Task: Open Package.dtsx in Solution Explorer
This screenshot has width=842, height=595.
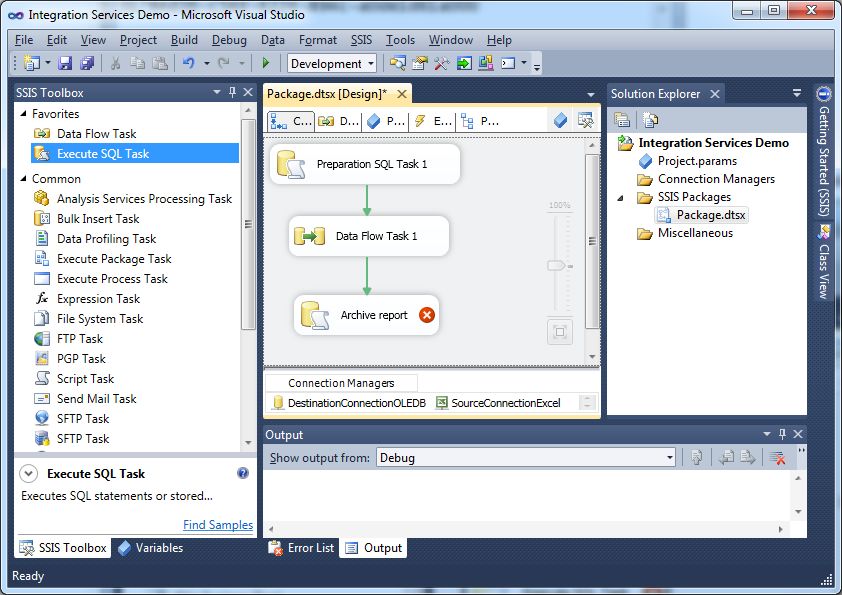Action: coord(701,215)
